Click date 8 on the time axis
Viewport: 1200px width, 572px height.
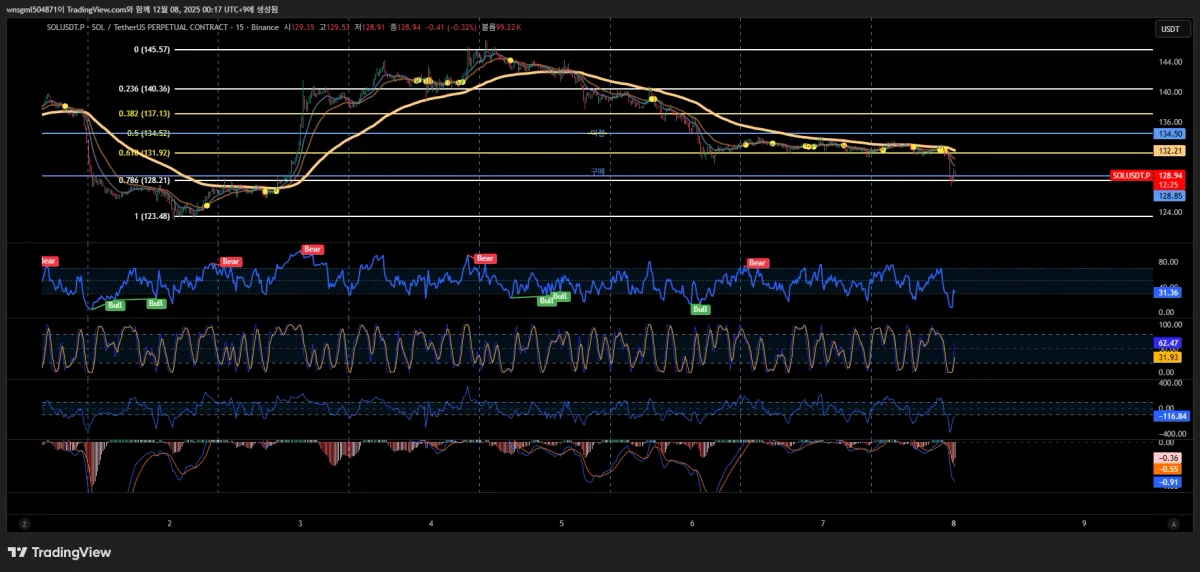954,523
